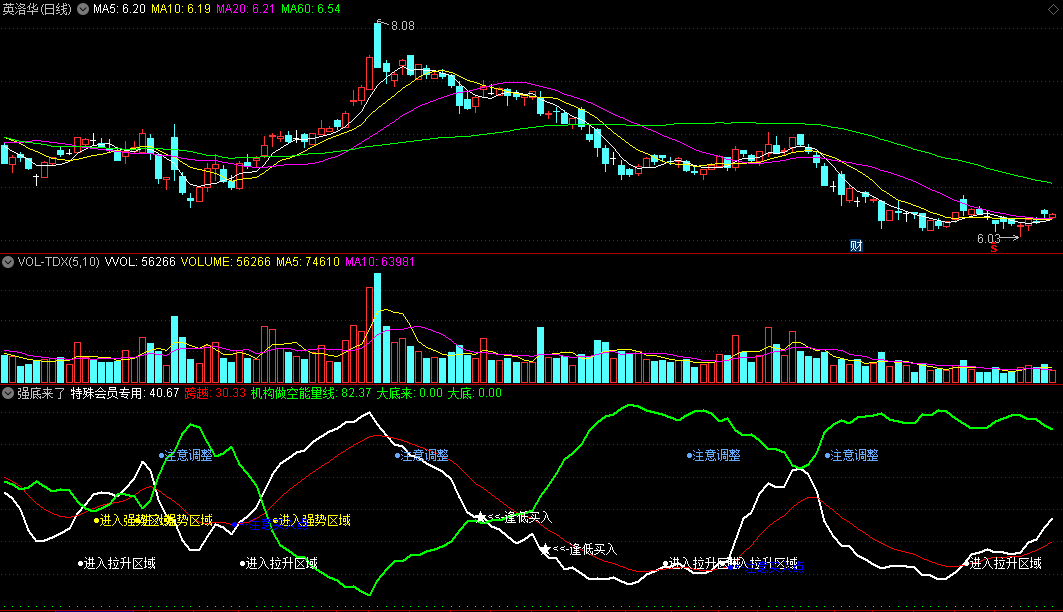The height and width of the screenshot is (612, 1063).
Task: Click the diamond icon in the top-right corner
Action: 1053,9
